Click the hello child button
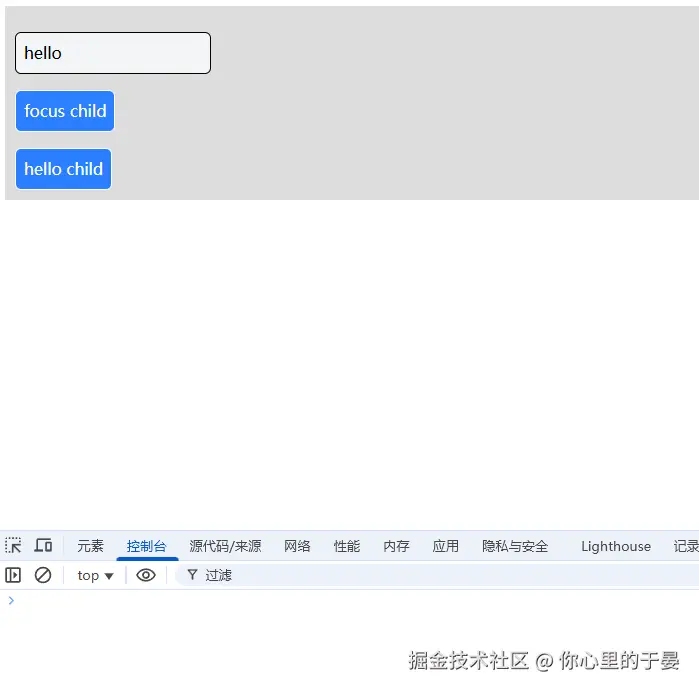 [63, 169]
